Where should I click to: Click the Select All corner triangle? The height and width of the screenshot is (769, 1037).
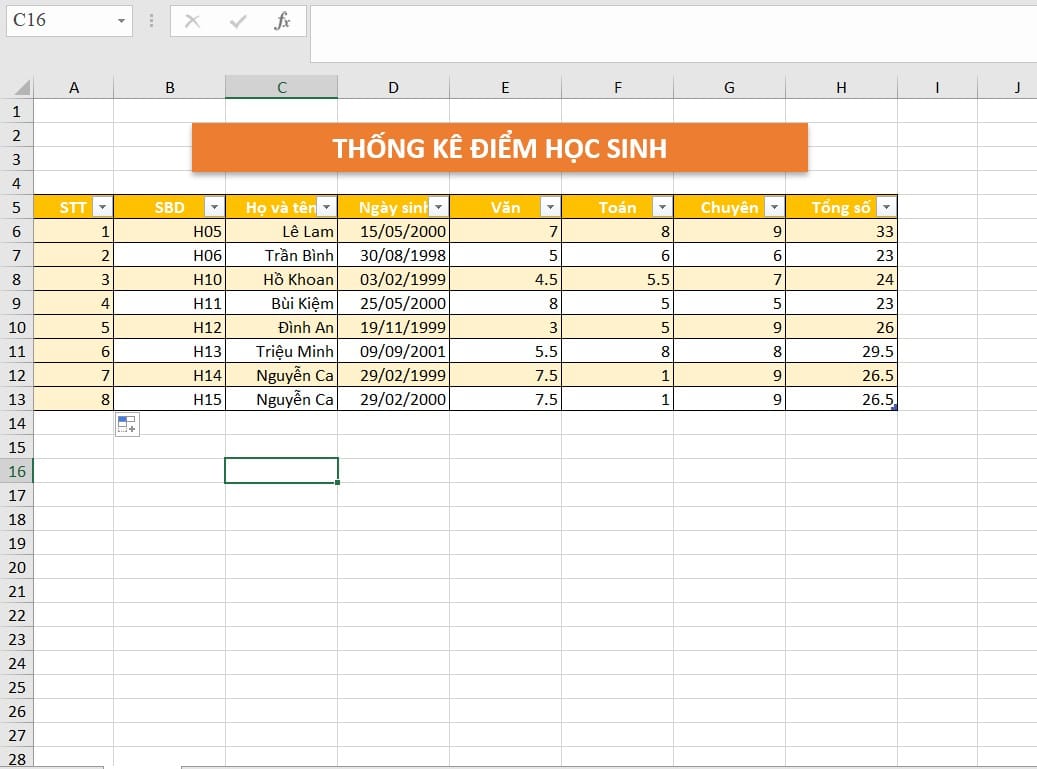(22, 88)
